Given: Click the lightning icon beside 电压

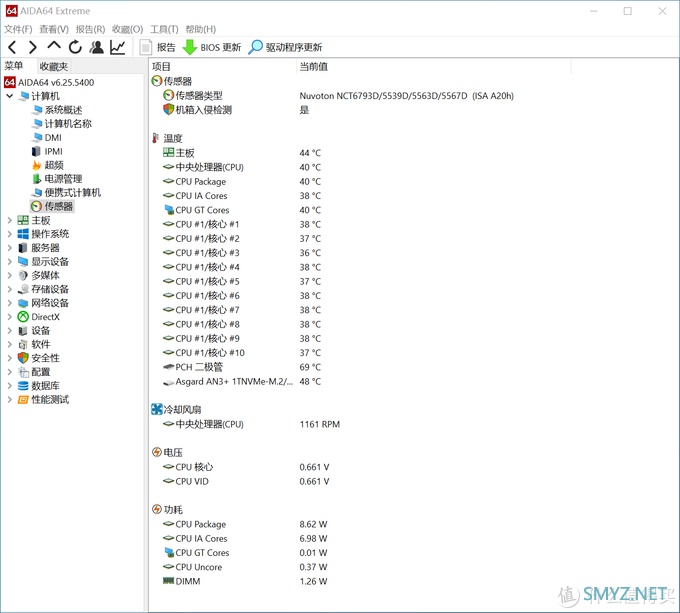Looking at the screenshot, I should [x=157, y=452].
